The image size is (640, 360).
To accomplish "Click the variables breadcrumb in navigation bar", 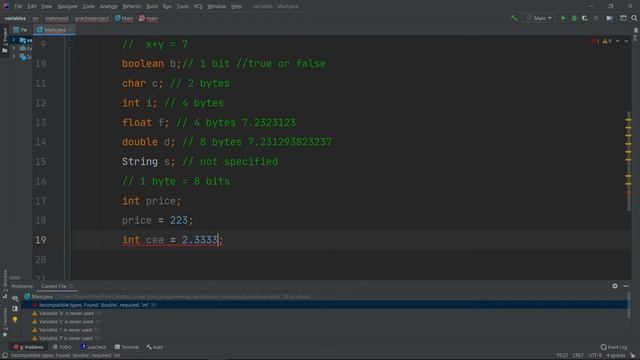I will [x=16, y=18].
